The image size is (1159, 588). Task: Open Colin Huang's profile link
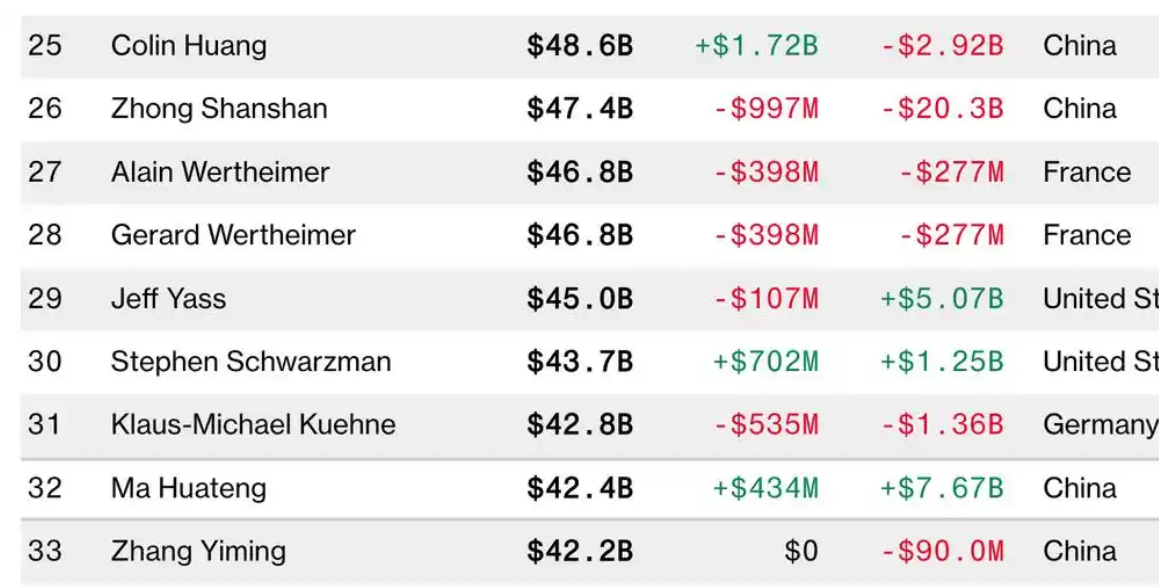coord(188,46)
